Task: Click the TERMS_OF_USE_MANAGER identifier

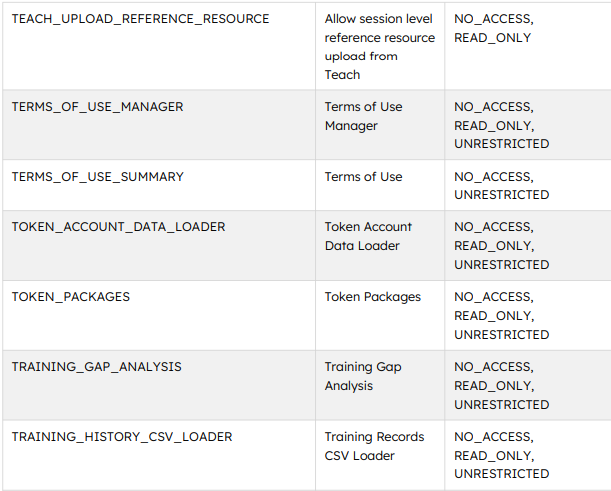Action: point(97,107)
